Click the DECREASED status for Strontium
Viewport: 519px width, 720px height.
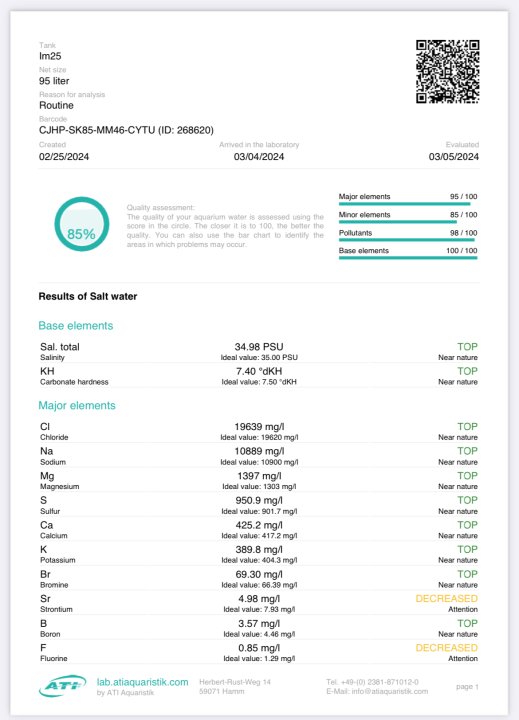click(x=446, y=598)
